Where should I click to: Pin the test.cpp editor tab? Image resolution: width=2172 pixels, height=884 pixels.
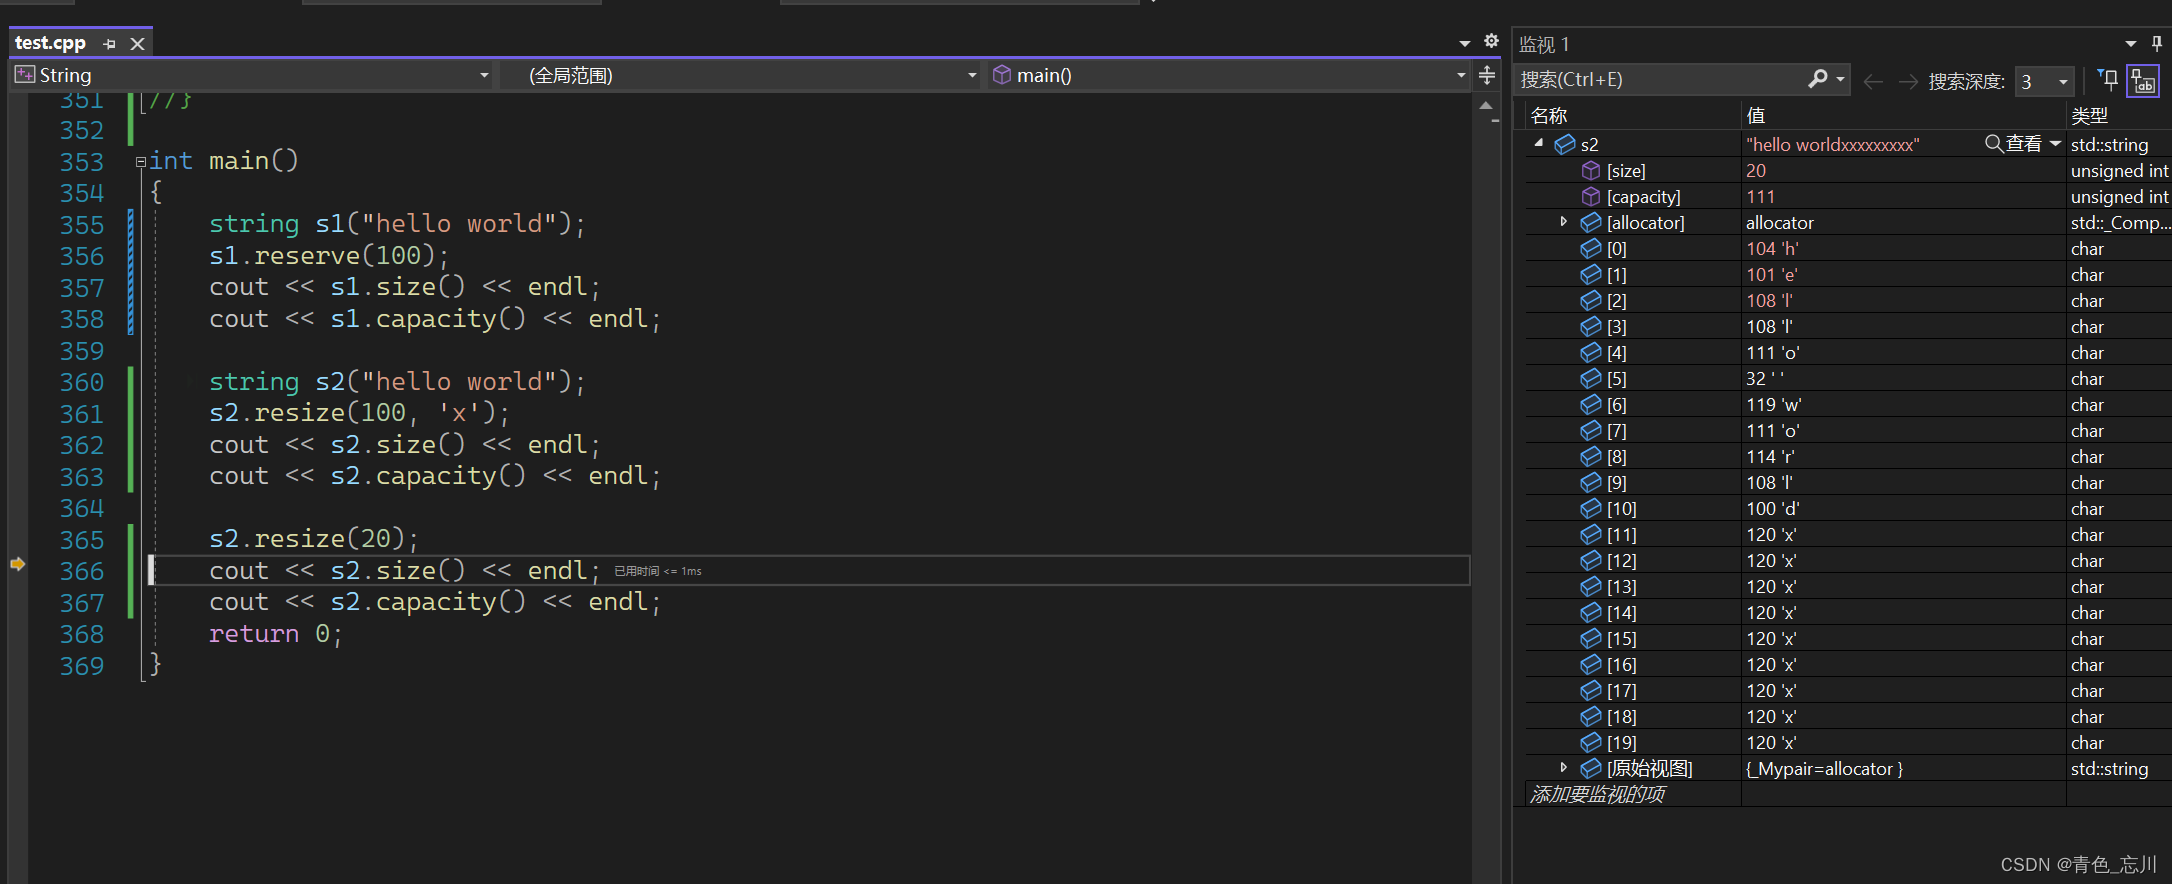coord(110,44)
